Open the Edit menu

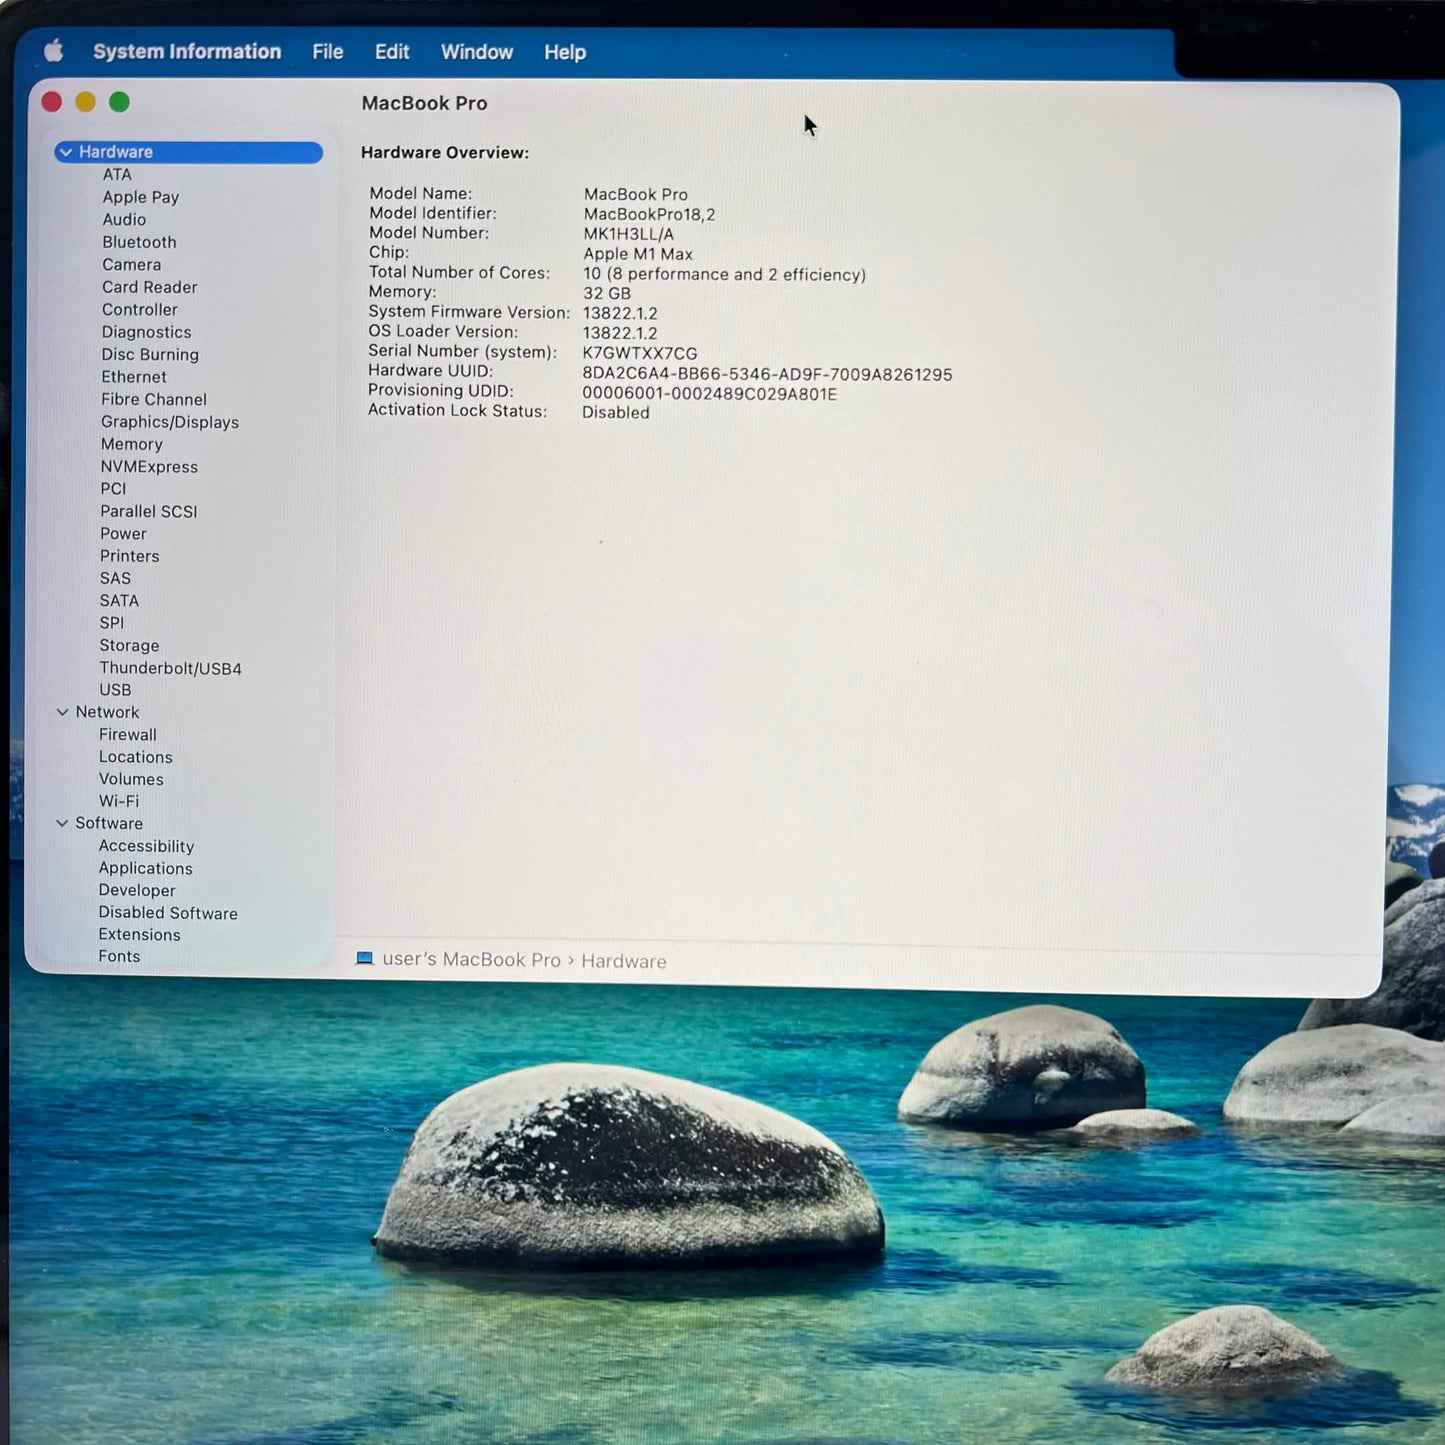click(392, 51)
